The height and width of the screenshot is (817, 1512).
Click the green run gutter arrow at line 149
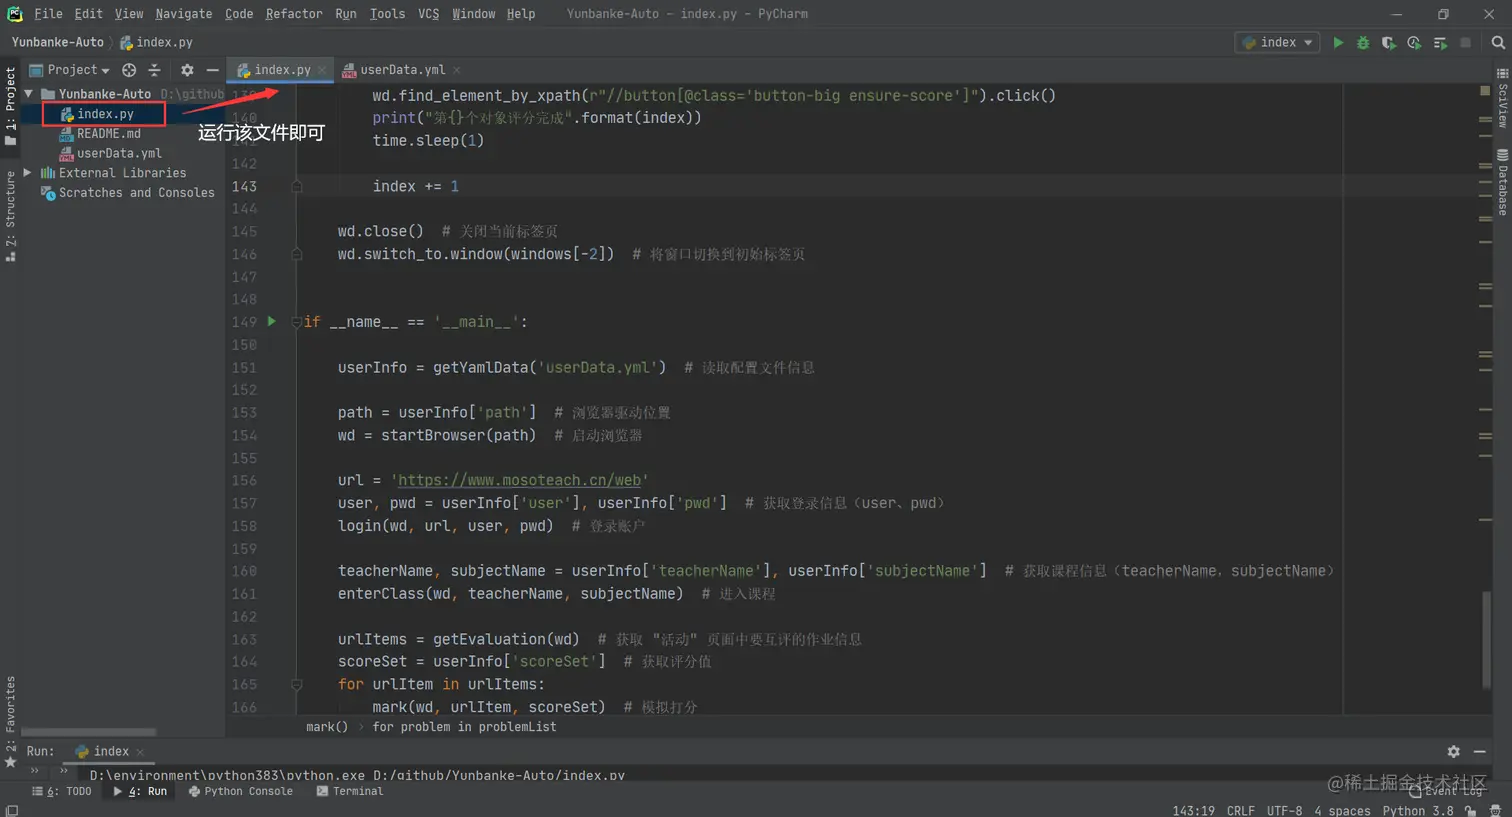tap(271, 322)
